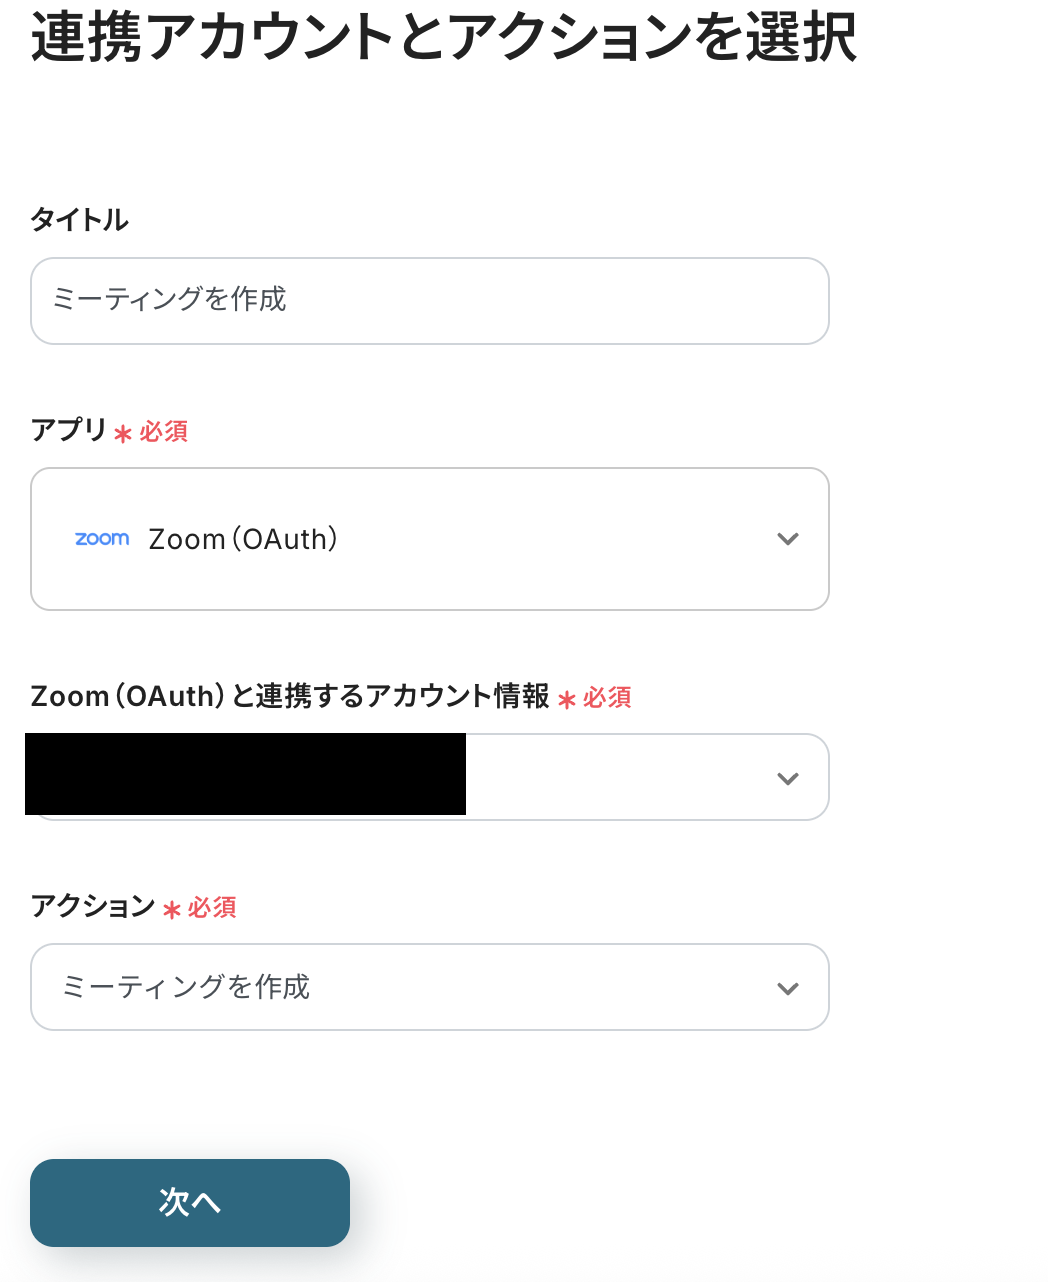The image size is (1048, 1282).
Task: Click 必須 text next to アプリ
Action: point(164,431)
